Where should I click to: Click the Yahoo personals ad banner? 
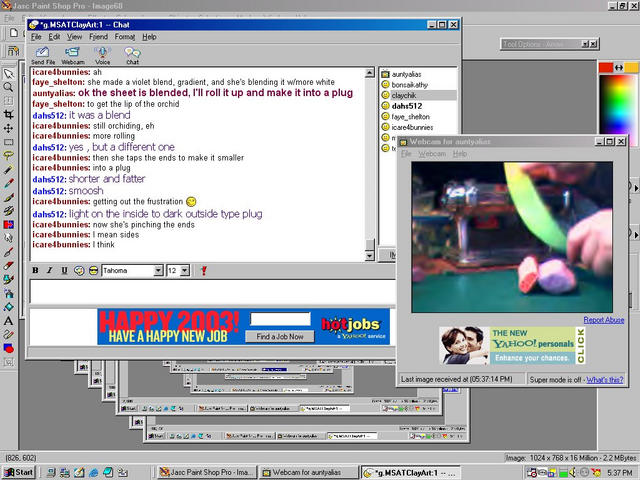[x=513, y=345]
